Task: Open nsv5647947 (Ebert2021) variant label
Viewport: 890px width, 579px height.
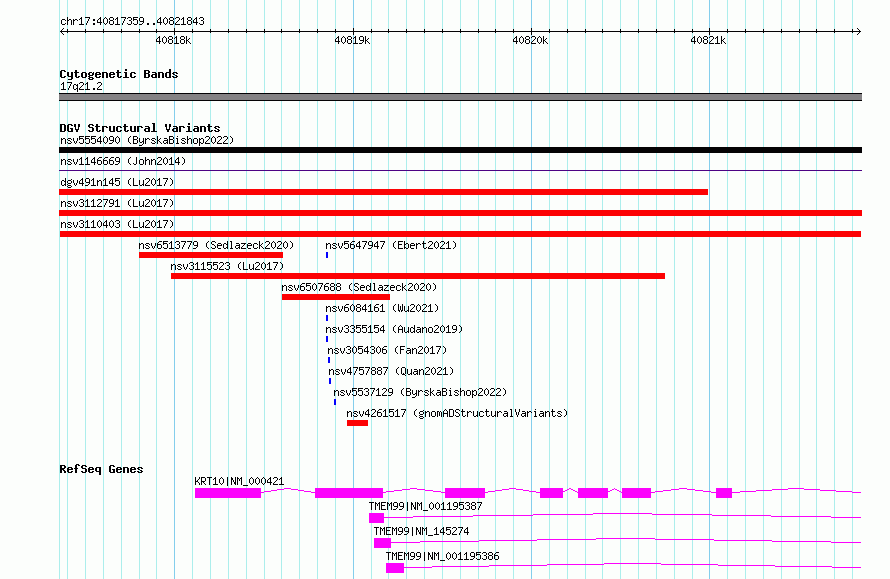Action: click(x=391, y=245)
